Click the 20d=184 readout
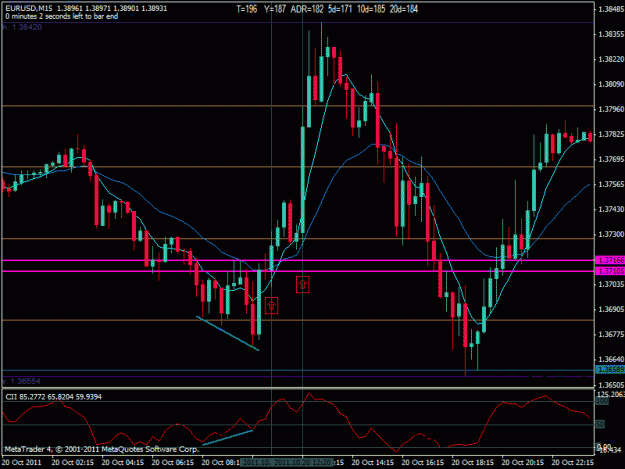This screenshot has width=625, height=469. pyautogui.click(x=404, y=9)
